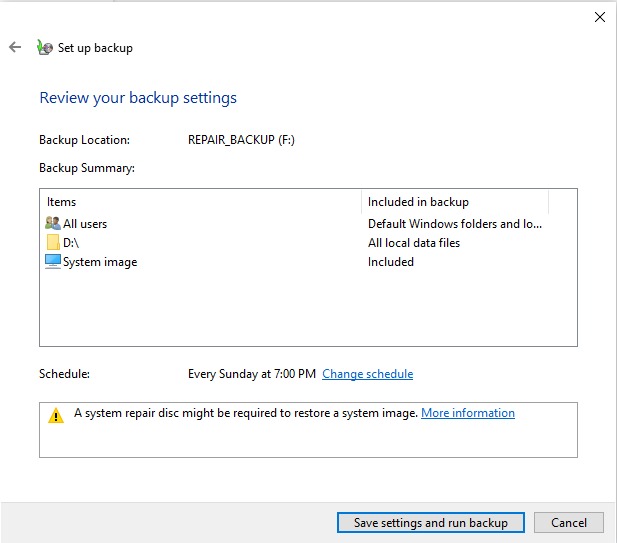Click the All users icon
Viewport: 617px width, 543px height.
tap(53, 224)
